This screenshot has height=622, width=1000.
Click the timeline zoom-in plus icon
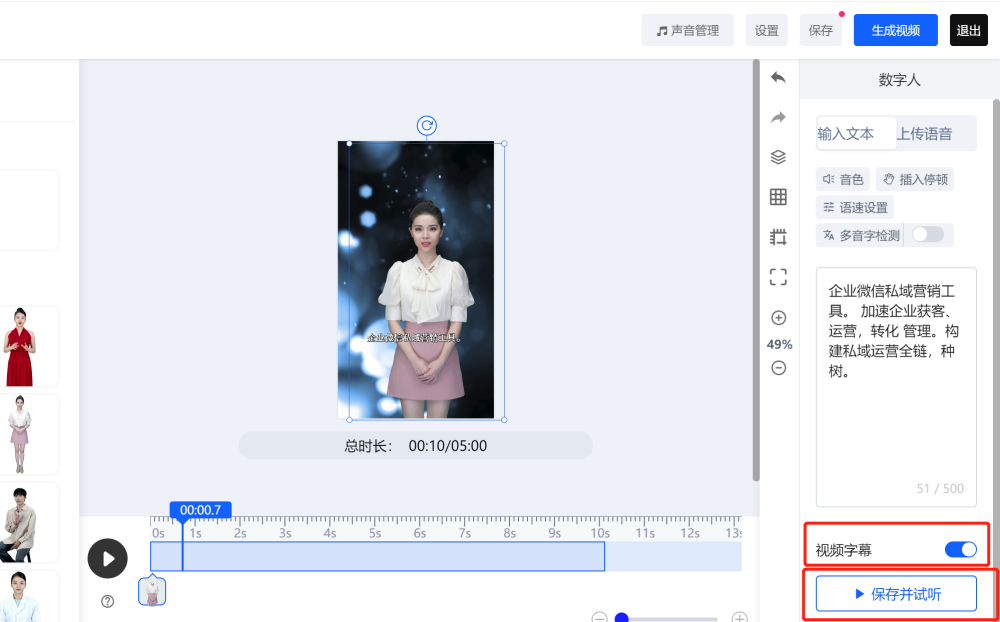[x=739, y=618]
